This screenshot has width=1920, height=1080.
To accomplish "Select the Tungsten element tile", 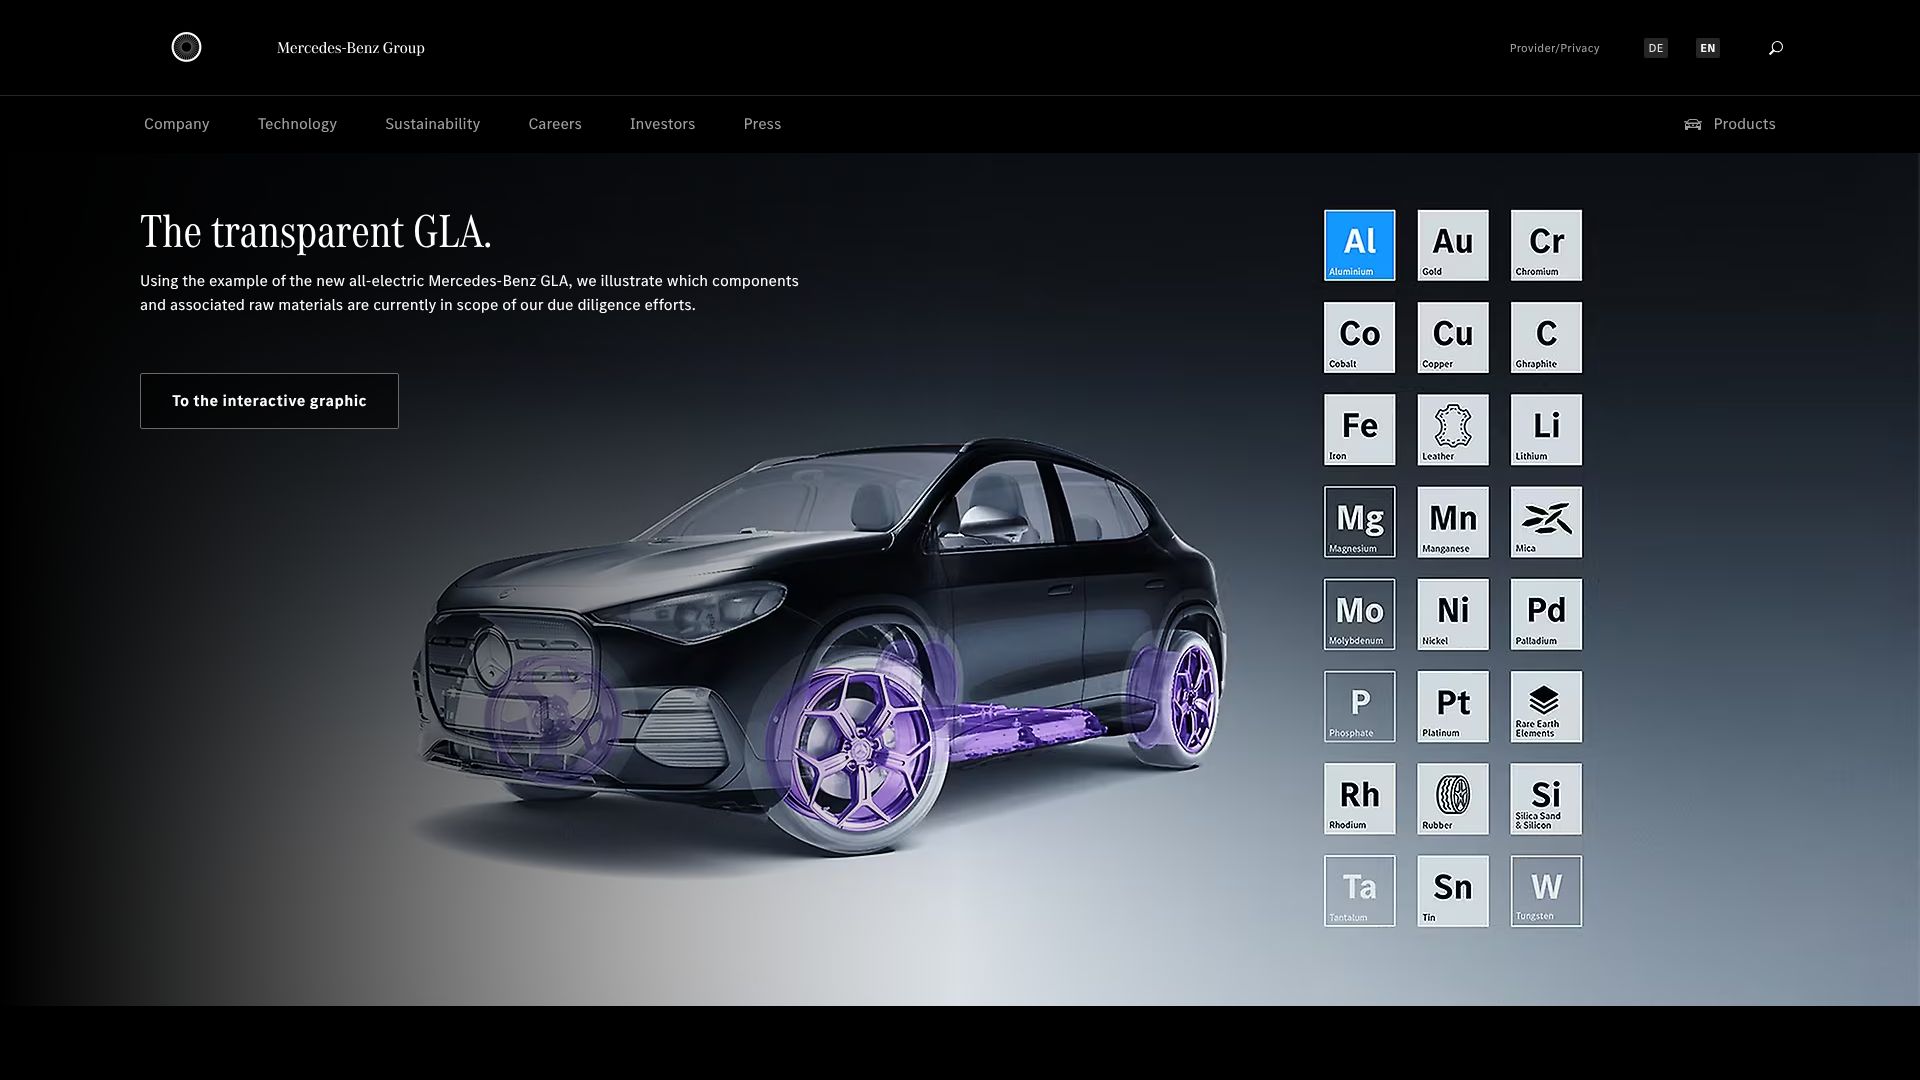I will [1546, 891].
